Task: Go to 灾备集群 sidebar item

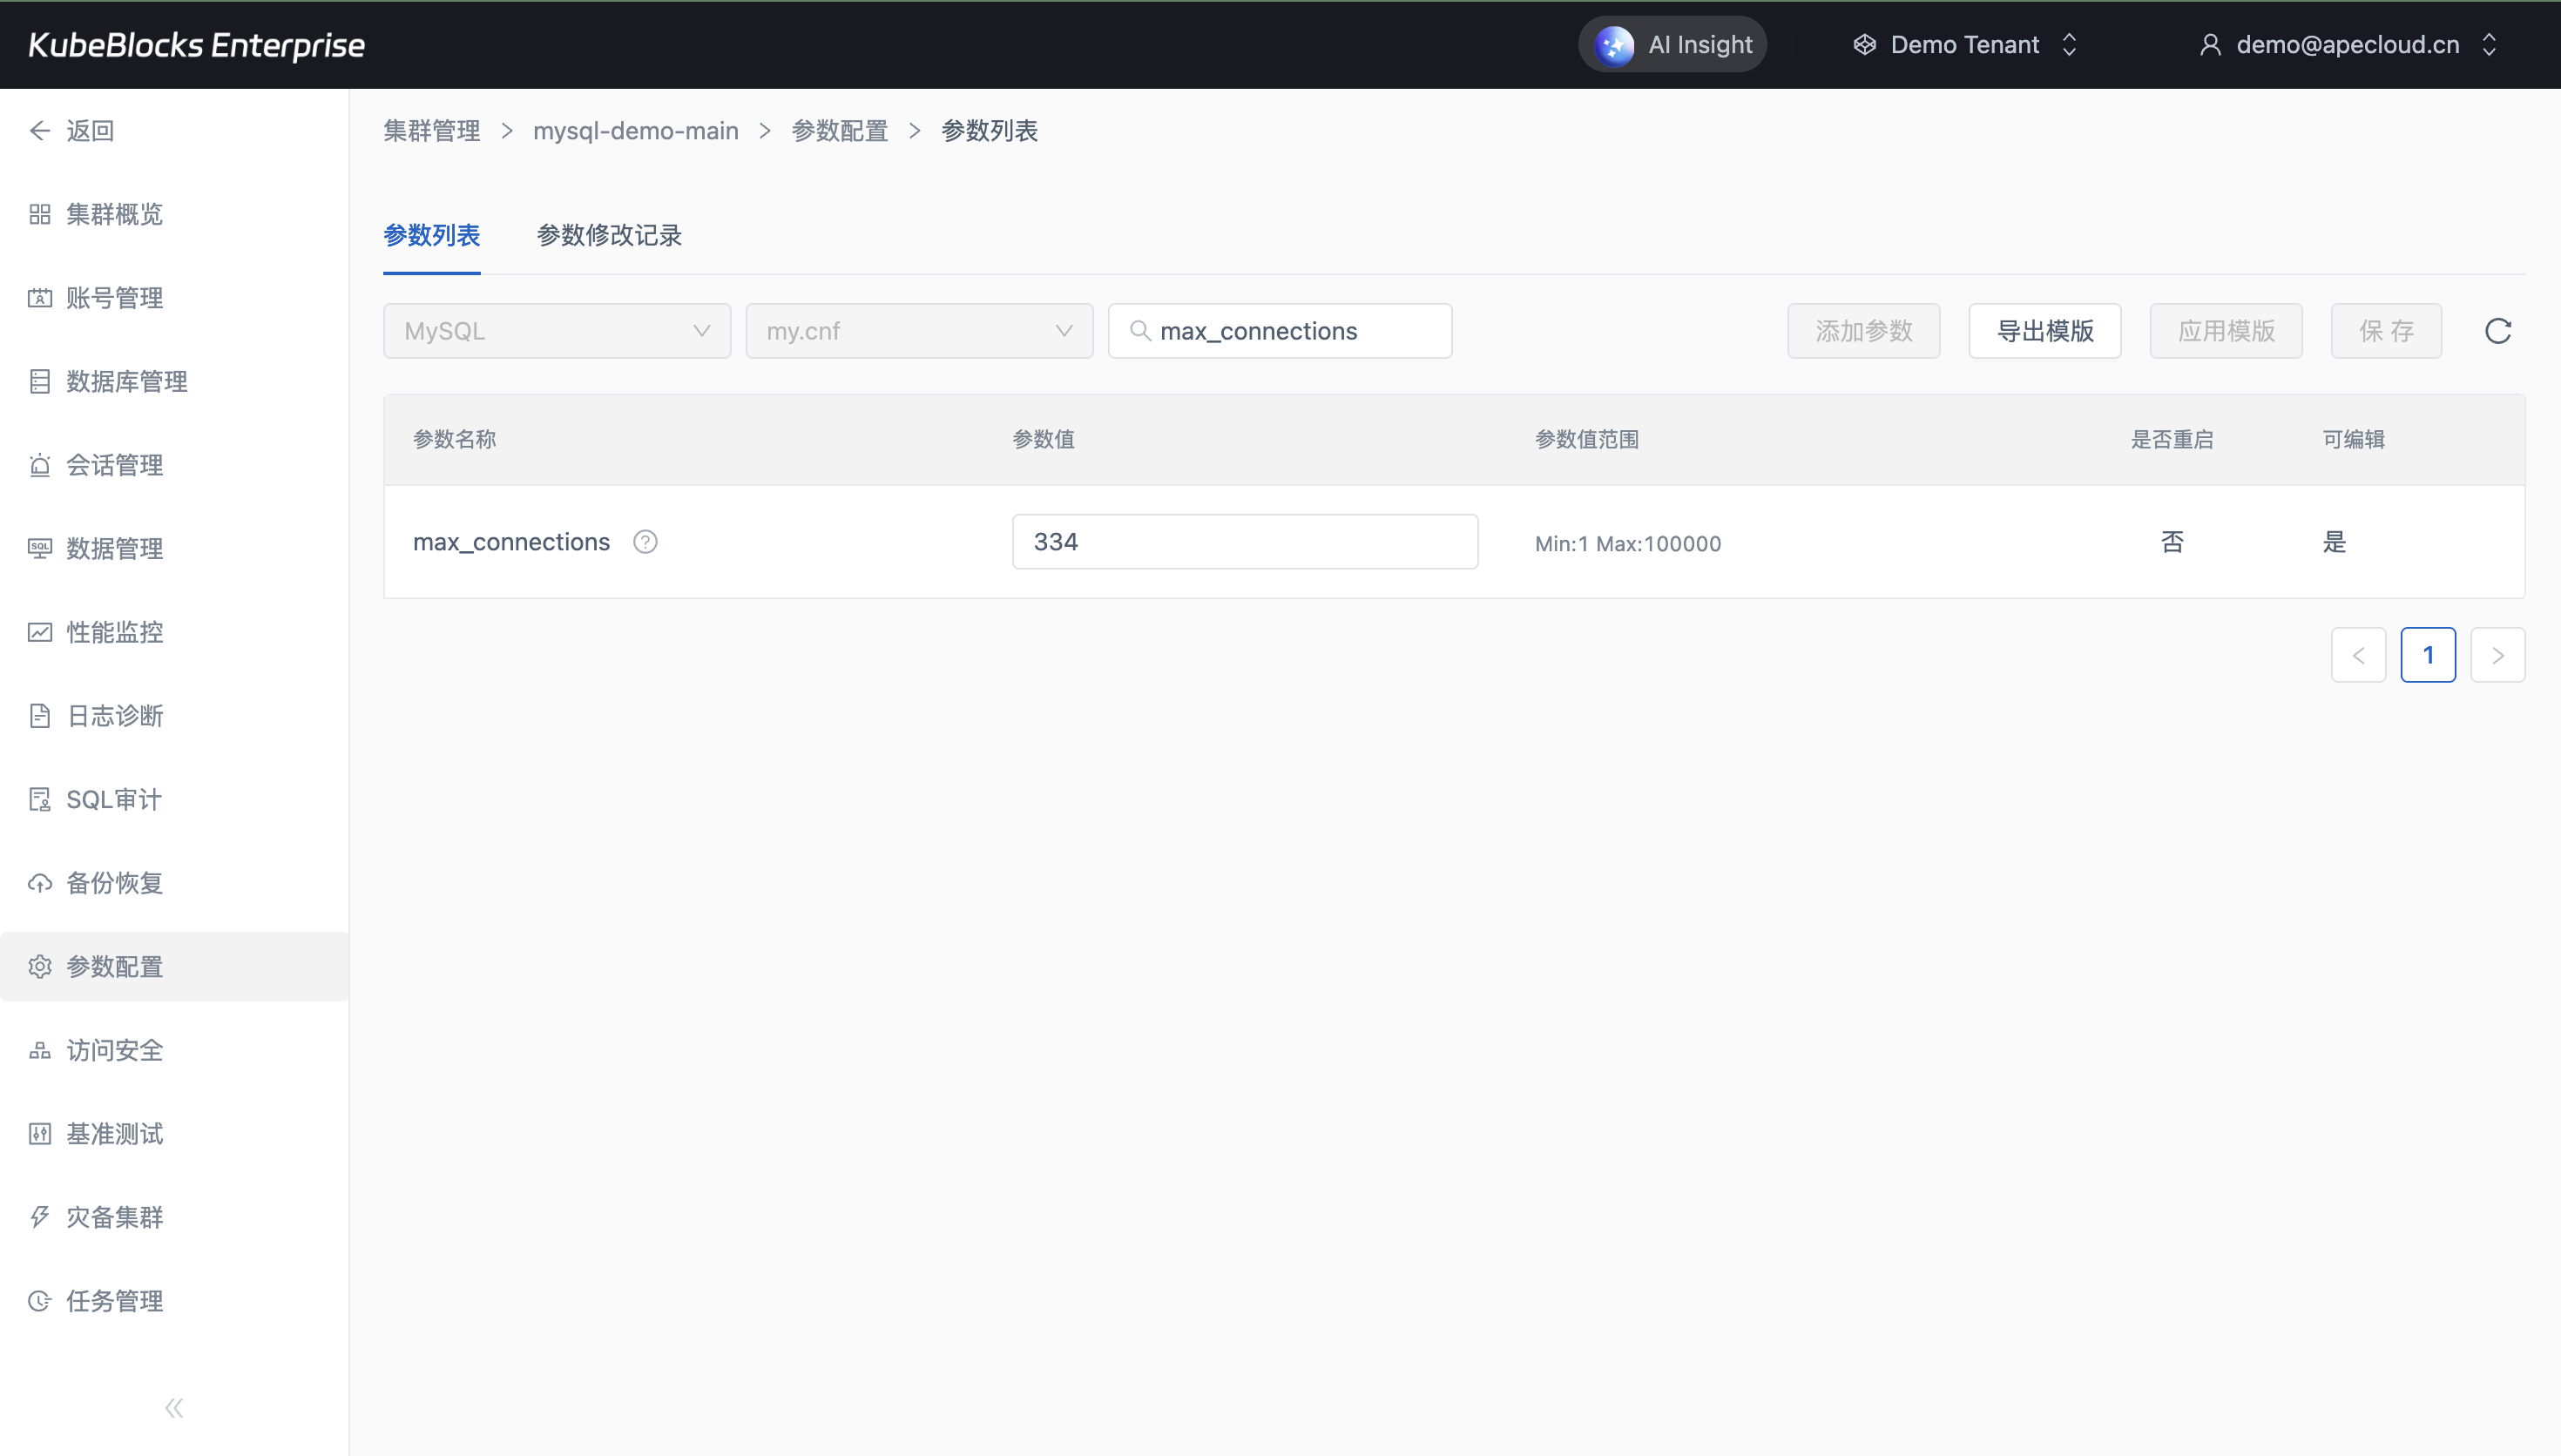Action: 114,1217
